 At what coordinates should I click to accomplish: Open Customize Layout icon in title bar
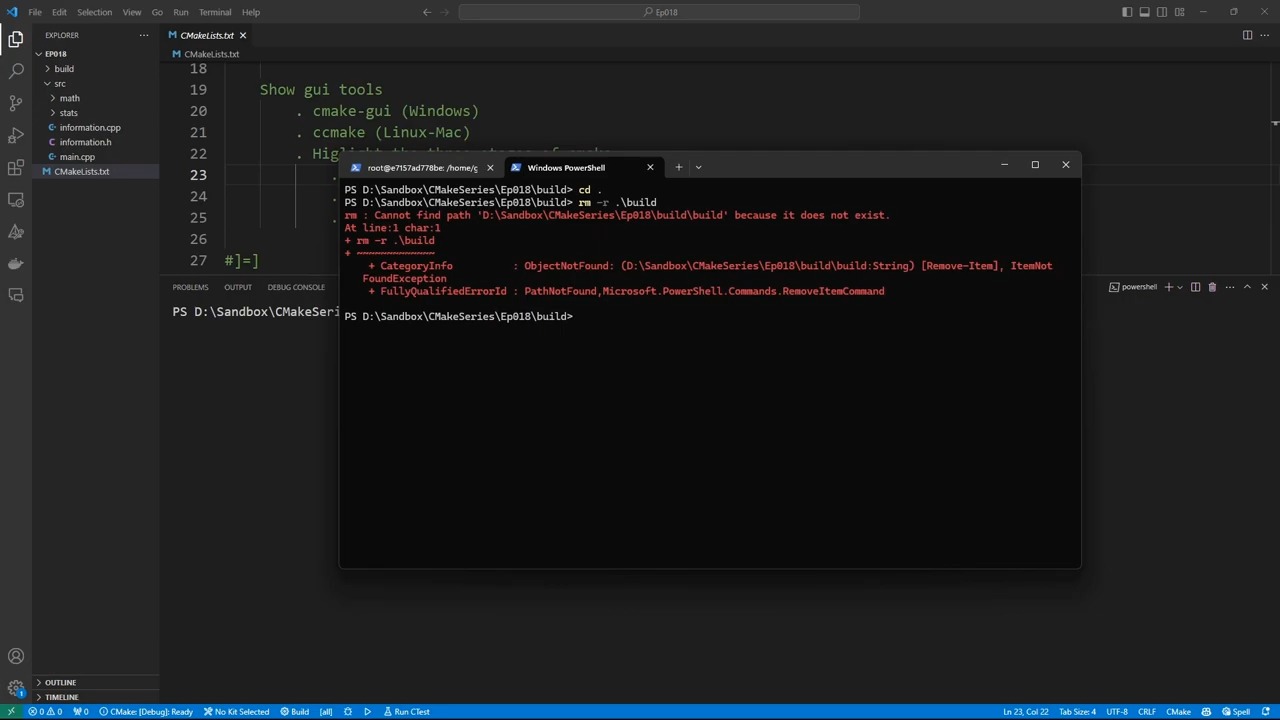click(1179, 12)
